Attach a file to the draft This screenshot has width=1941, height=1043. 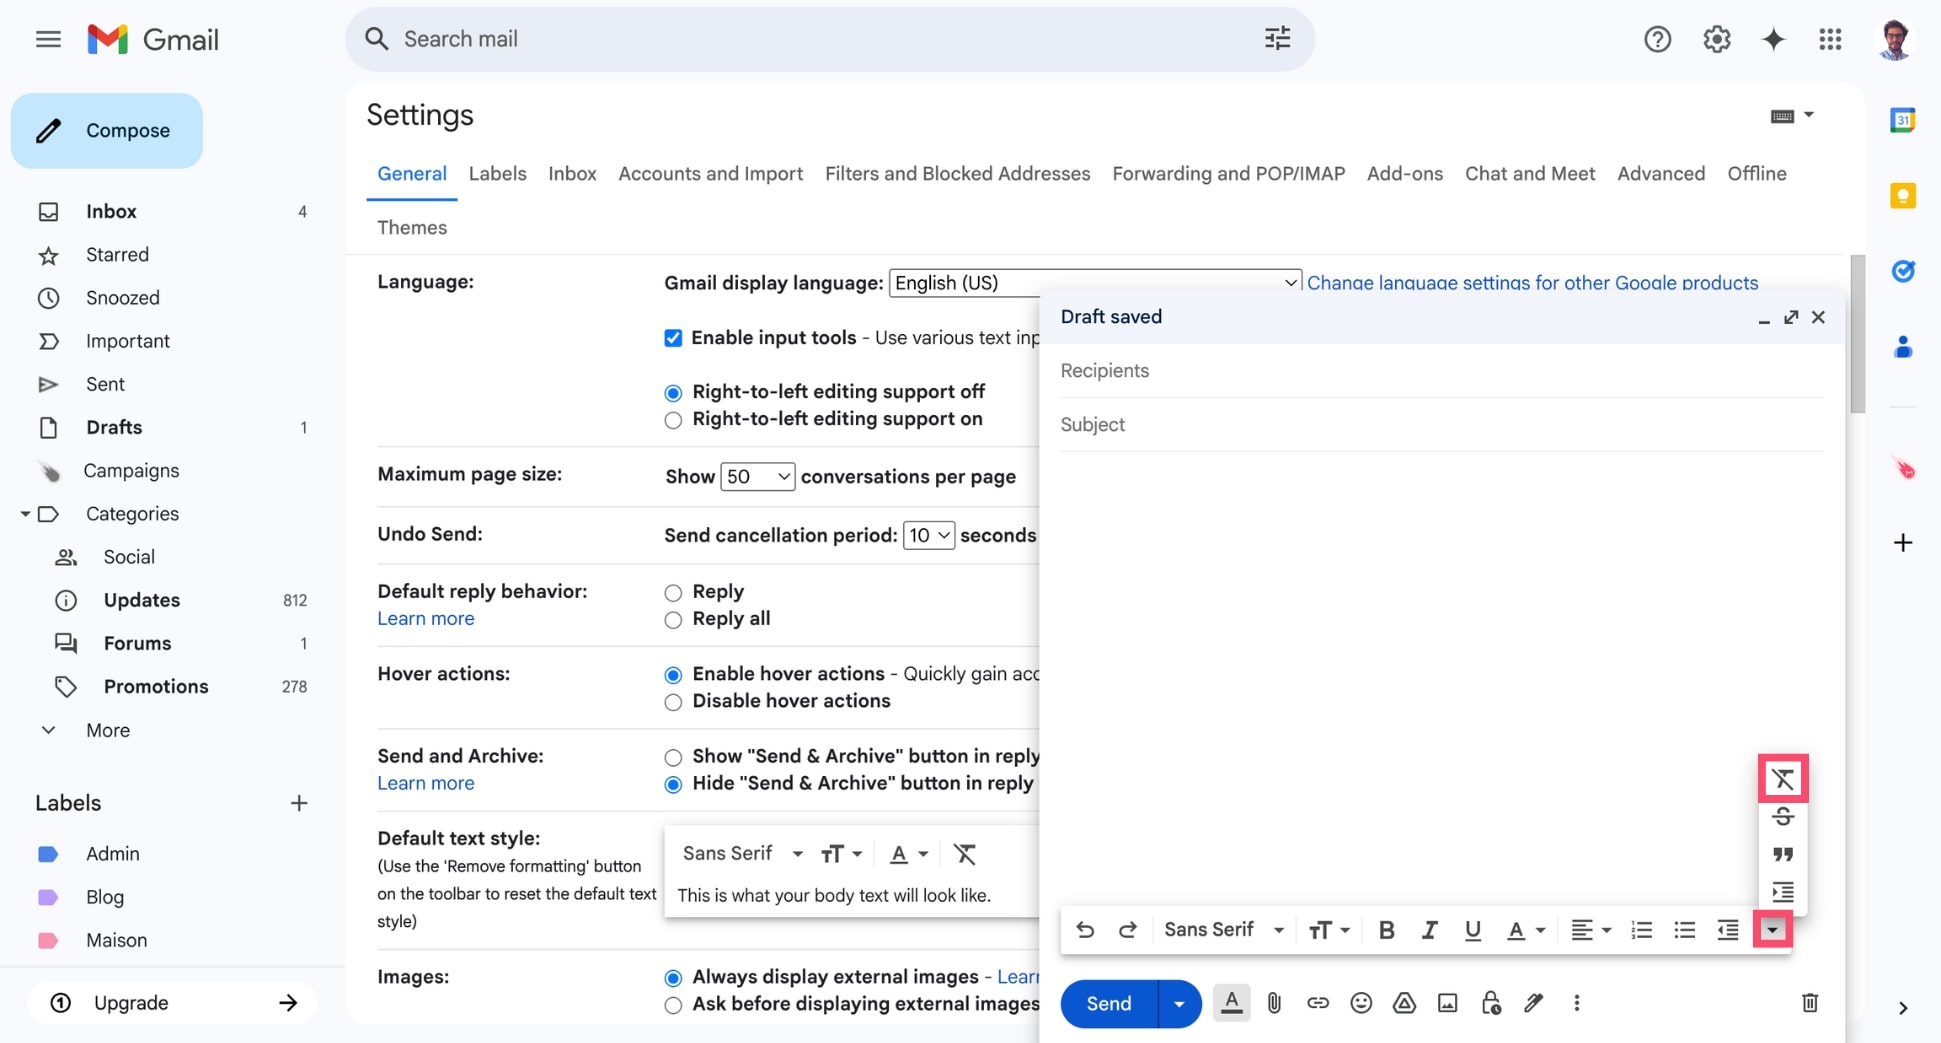(1273, 1003)
